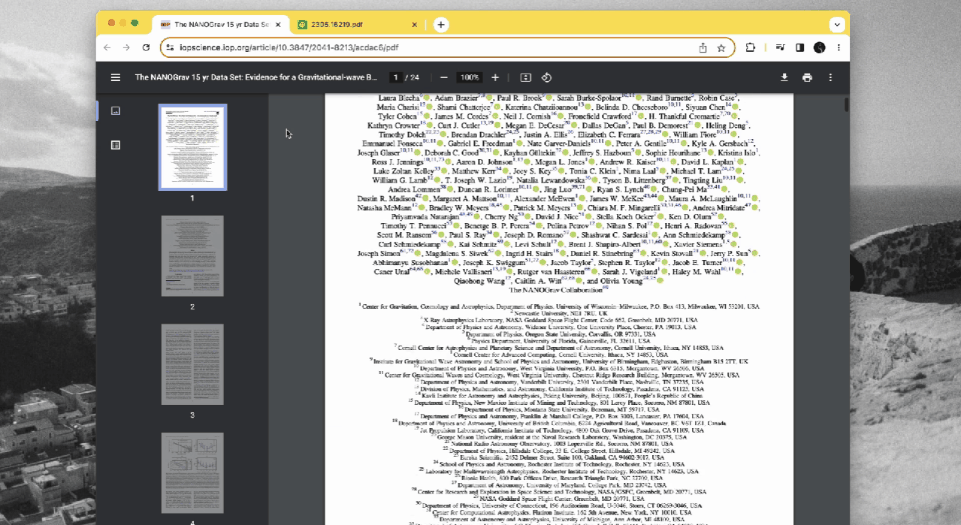Download the PDF document
This screenshot has width=961, height=525.
(x=784, y=77)
